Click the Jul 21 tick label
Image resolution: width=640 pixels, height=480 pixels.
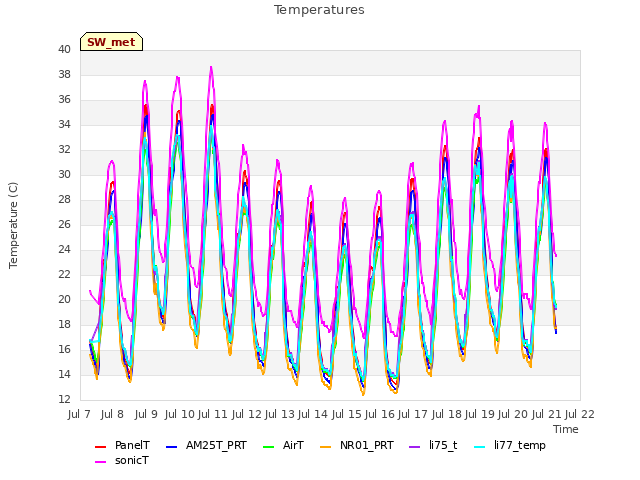coord(547,414)
